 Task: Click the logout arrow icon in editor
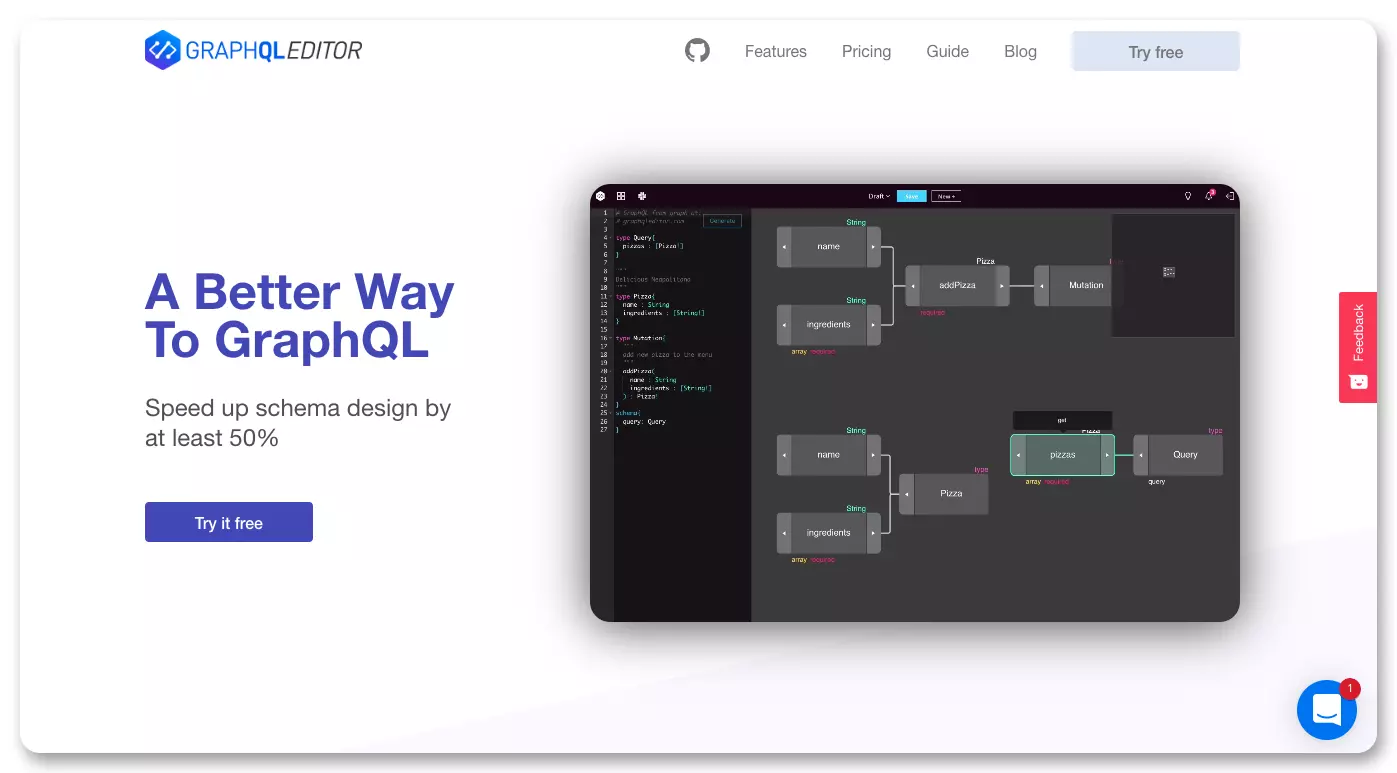pyautogui.click(x=1230, y=196)
